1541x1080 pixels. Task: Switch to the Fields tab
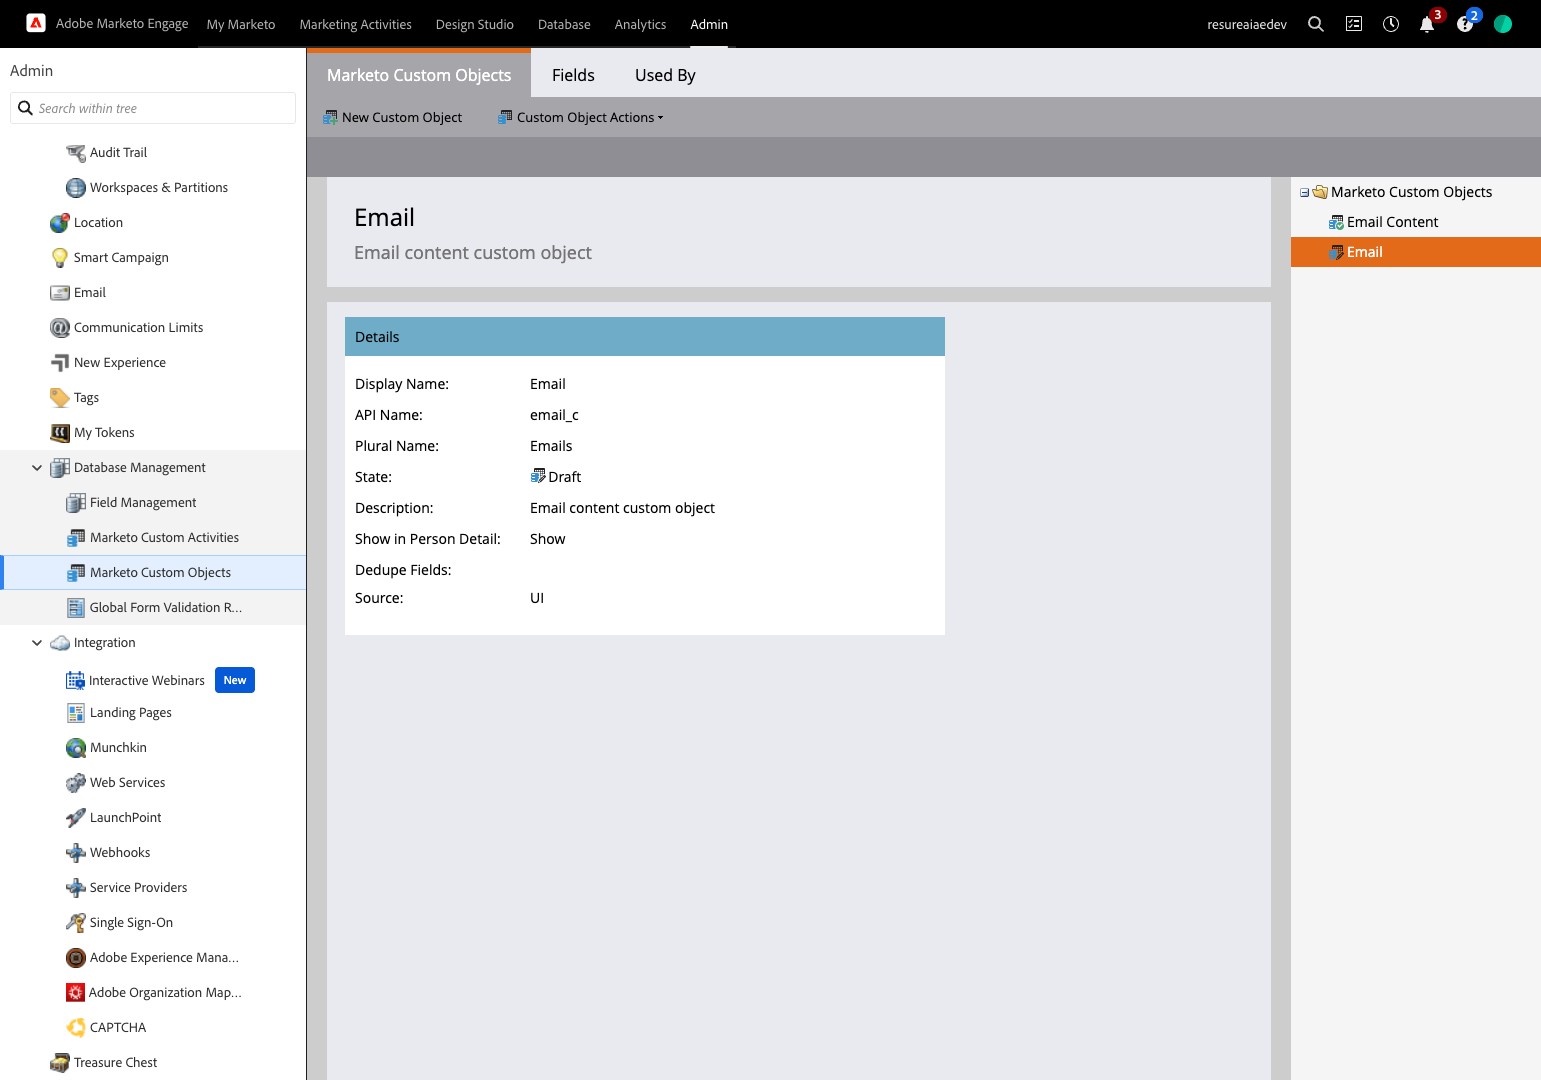tap(573, 75)
